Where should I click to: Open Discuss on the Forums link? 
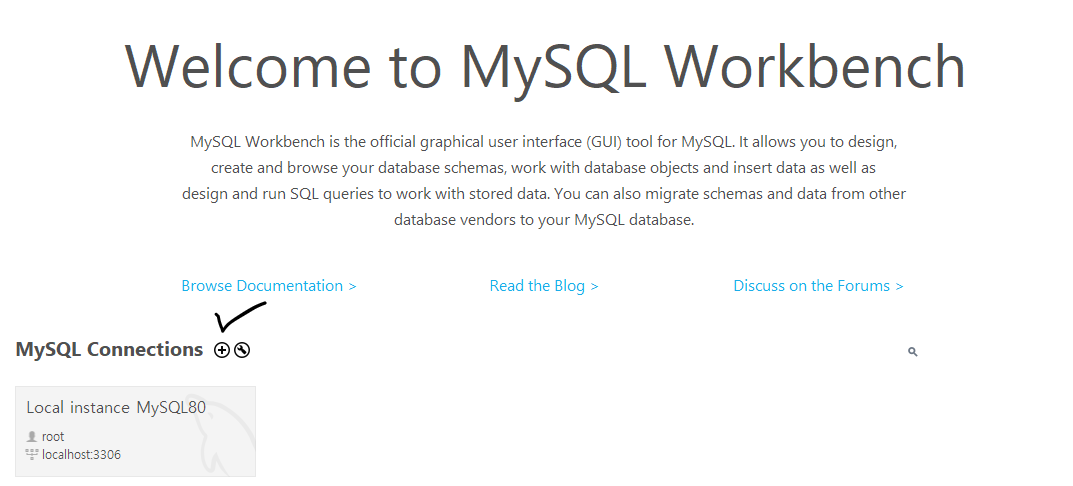coord(818,285)
